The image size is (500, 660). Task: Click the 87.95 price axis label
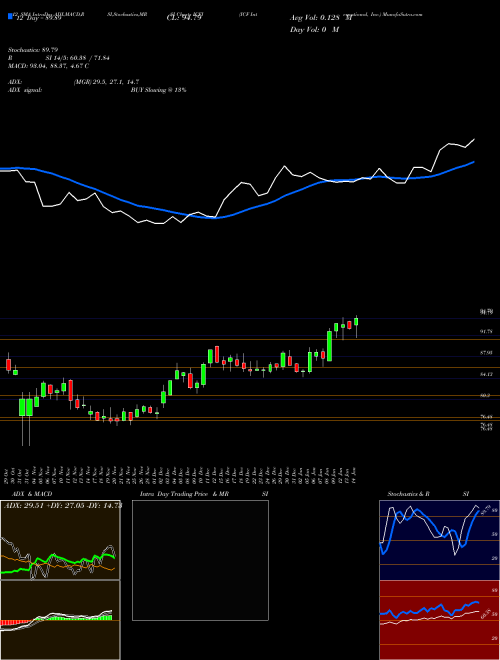pos(486,353)
